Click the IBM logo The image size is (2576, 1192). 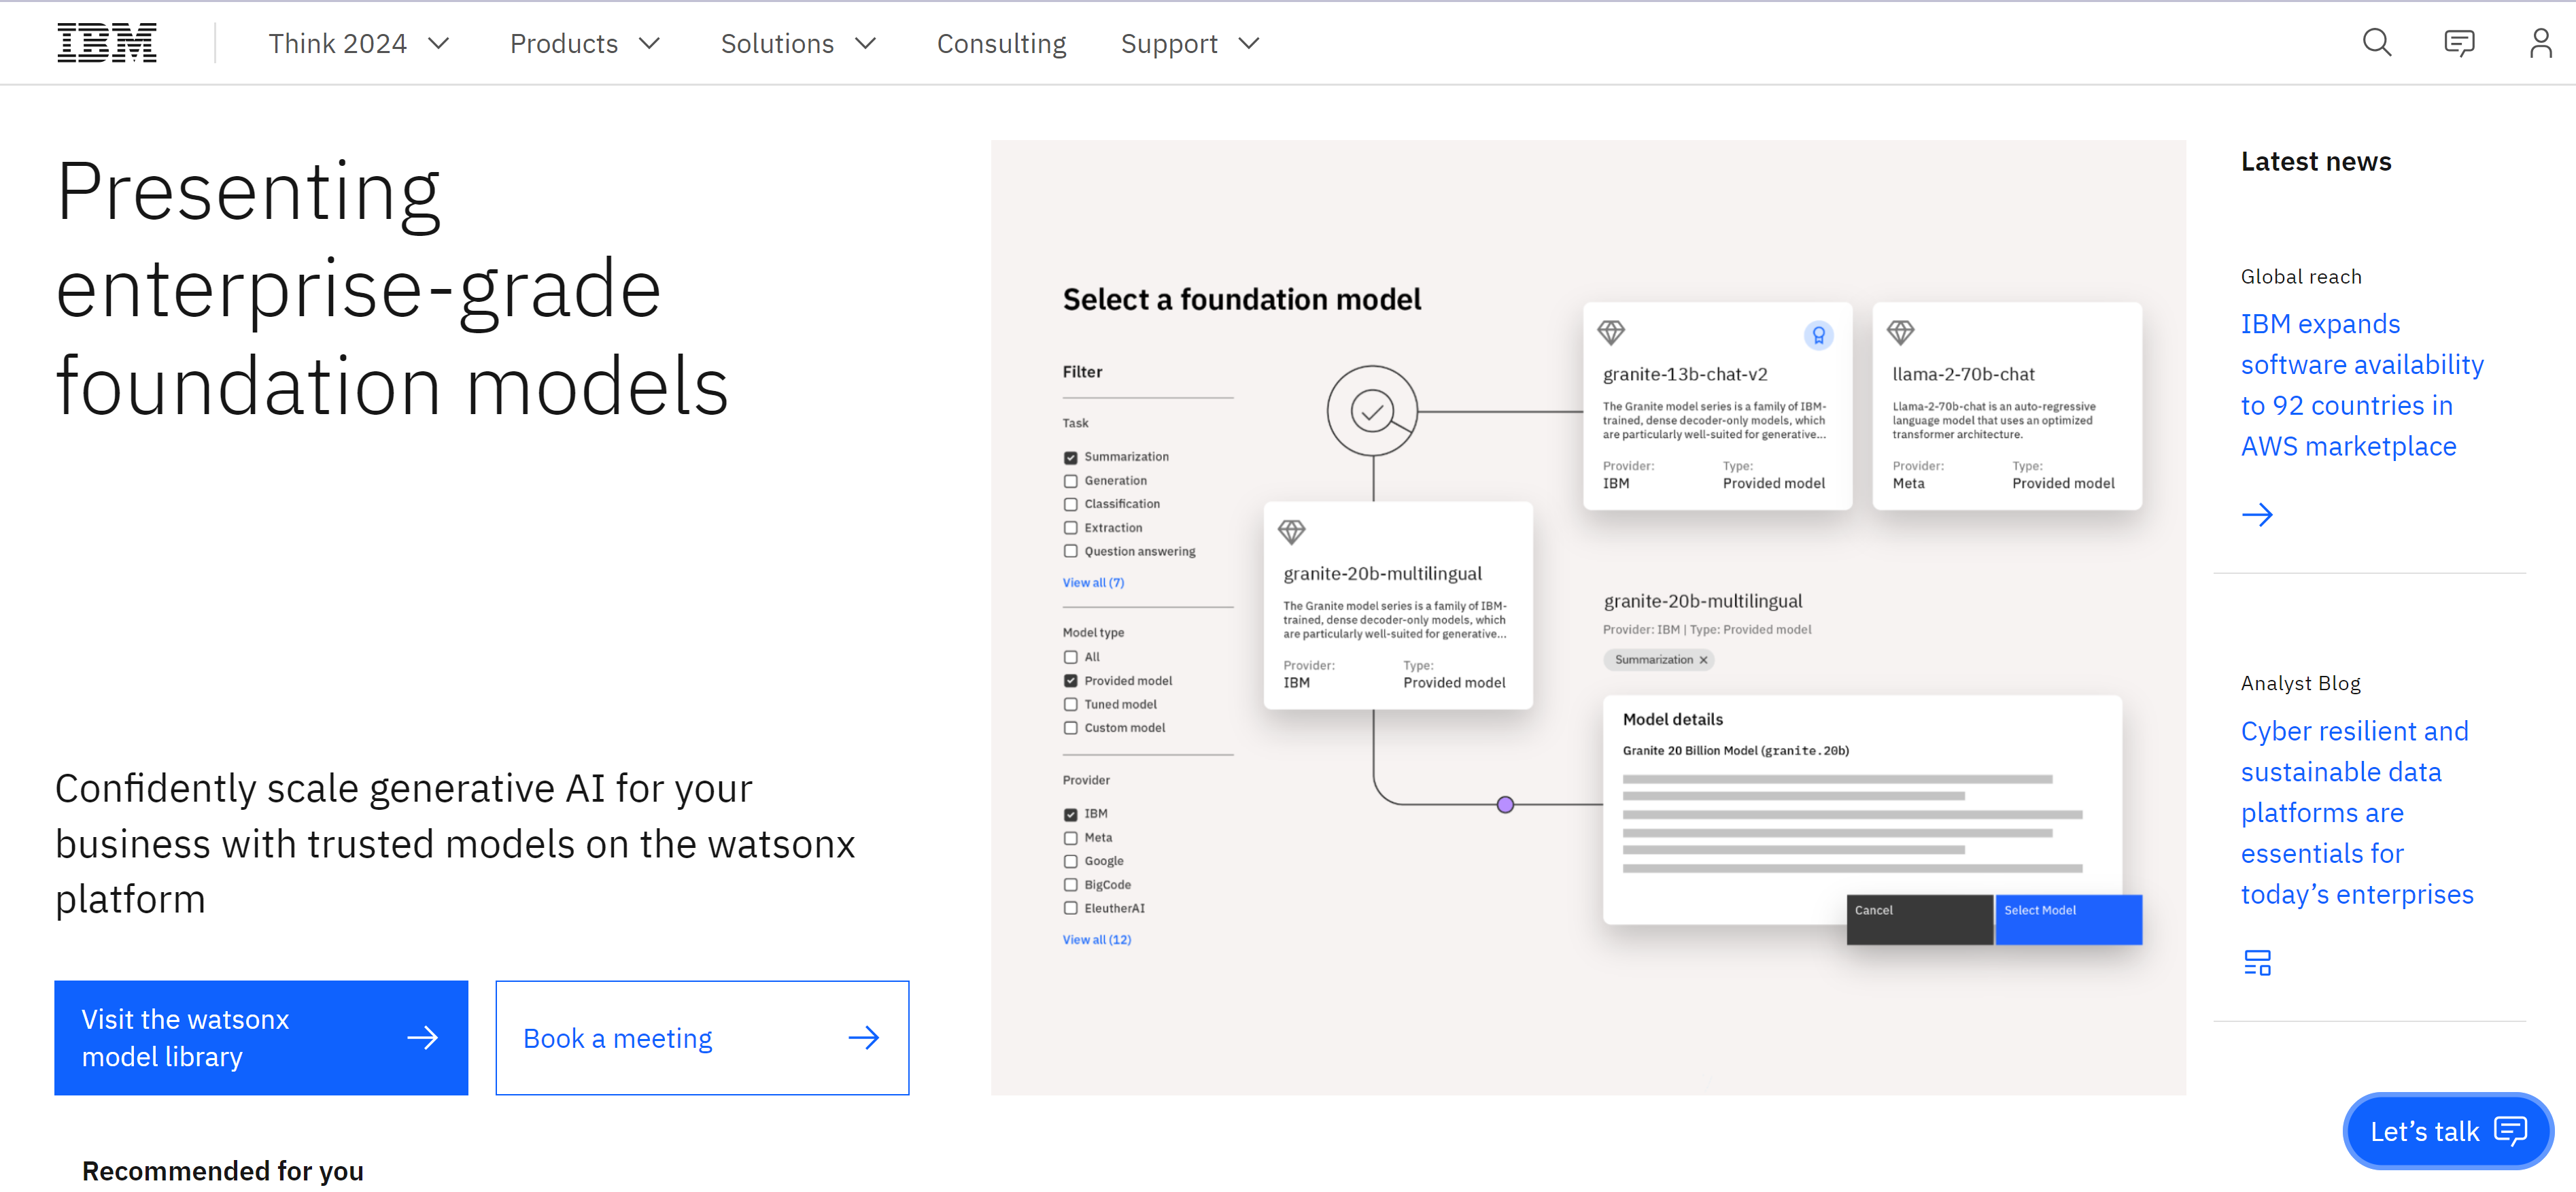[x=107, y=43]
